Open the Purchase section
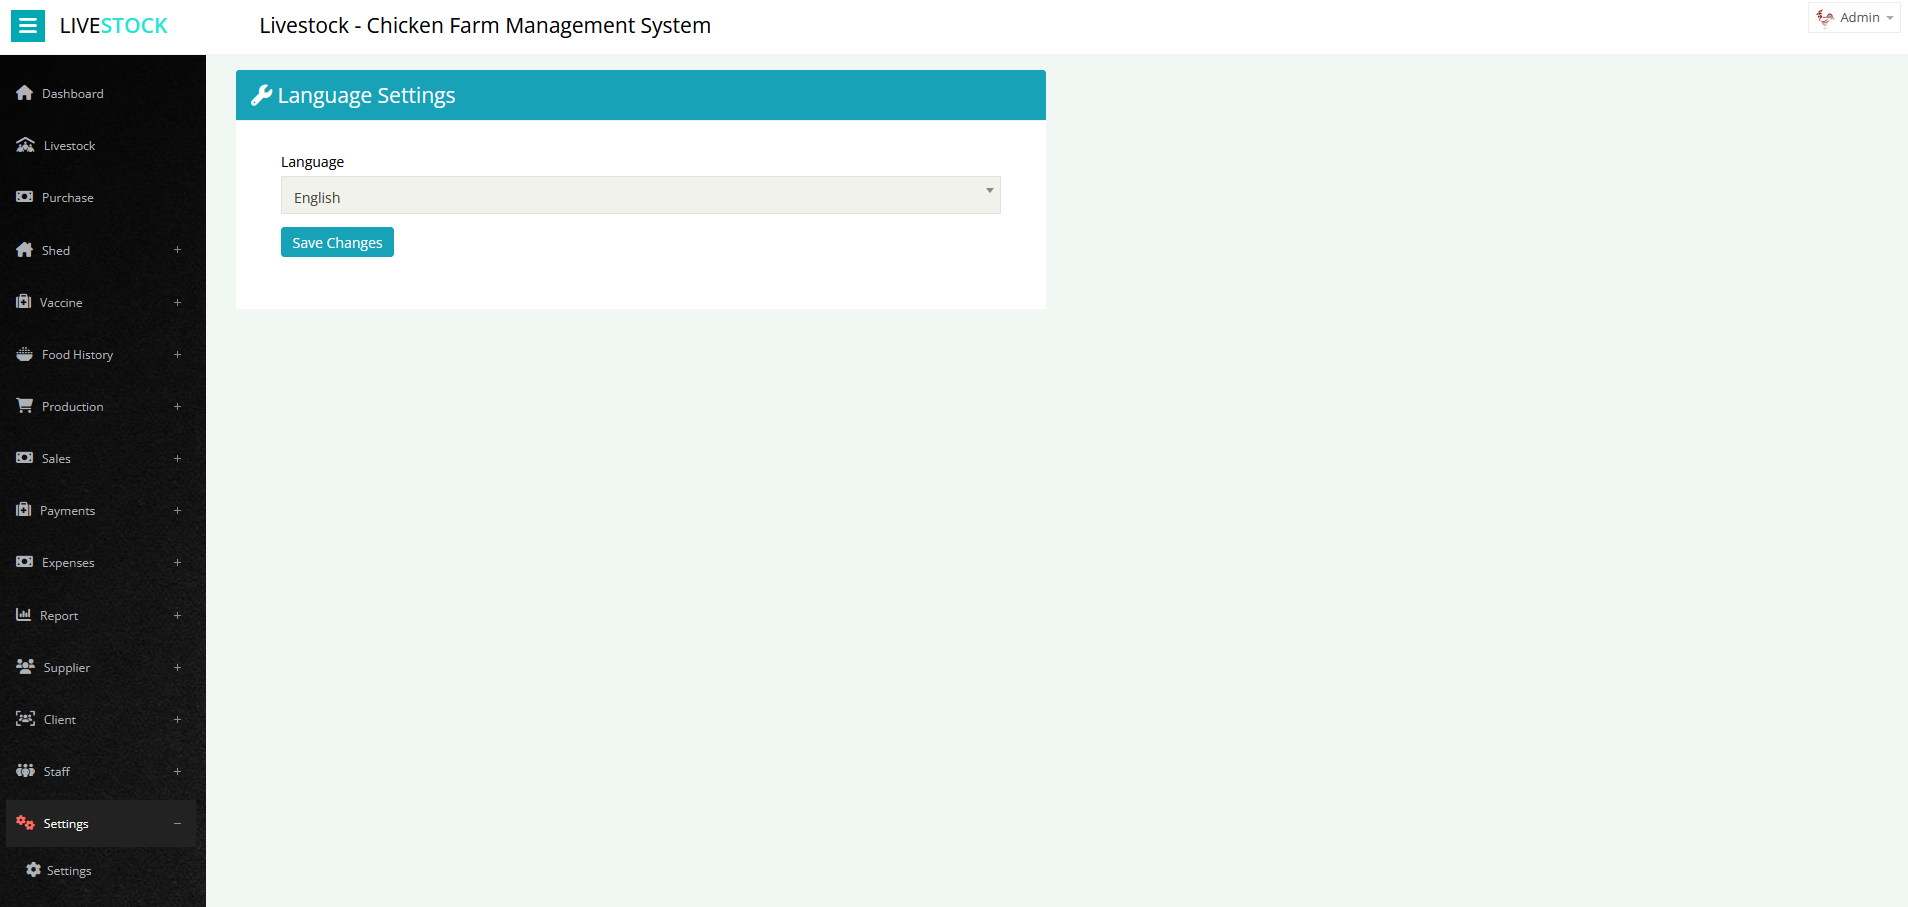 67,197
